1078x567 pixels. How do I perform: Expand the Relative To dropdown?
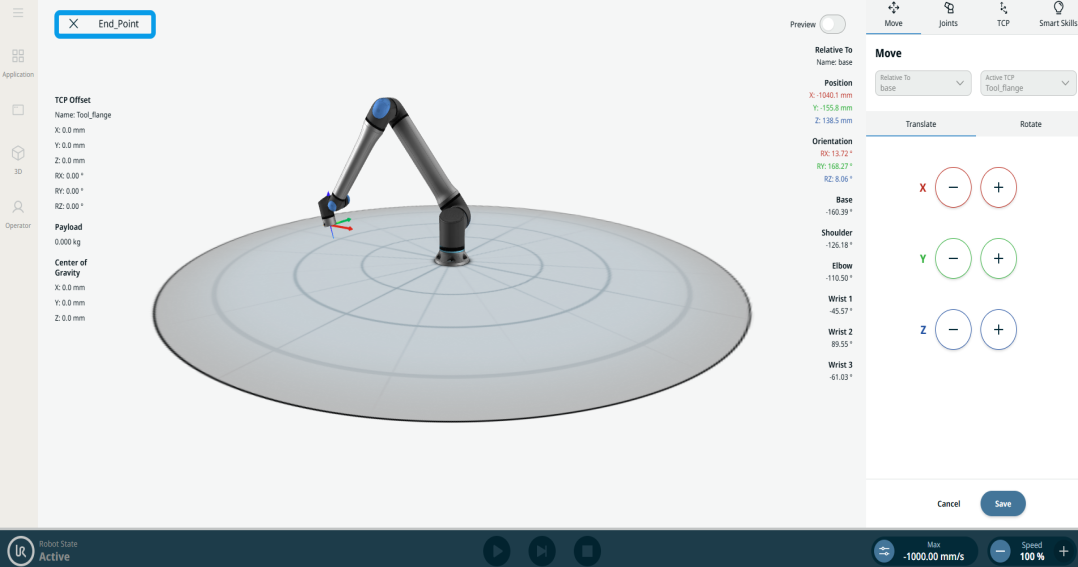pyautogui.click(x=923, y=83)
